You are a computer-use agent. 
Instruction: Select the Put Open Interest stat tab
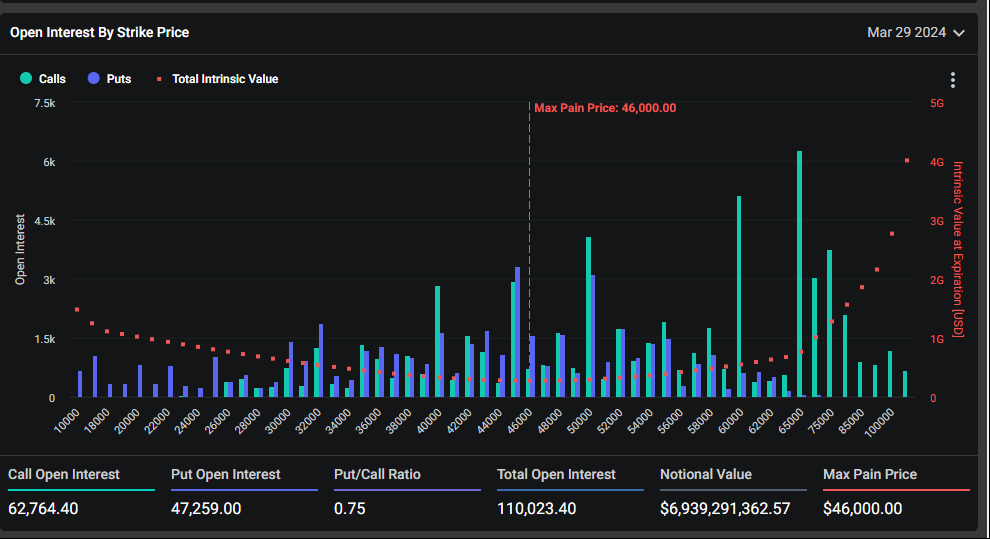(x=226, y=474)
